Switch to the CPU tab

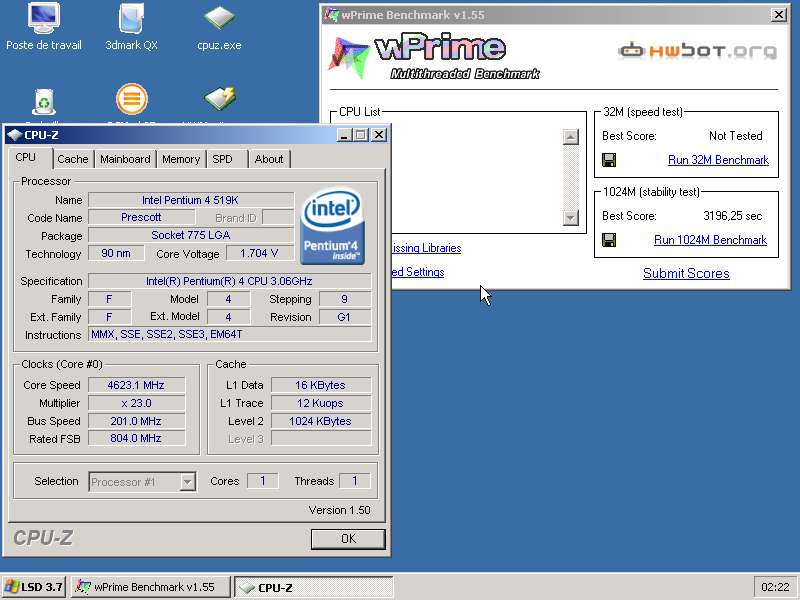26,158
